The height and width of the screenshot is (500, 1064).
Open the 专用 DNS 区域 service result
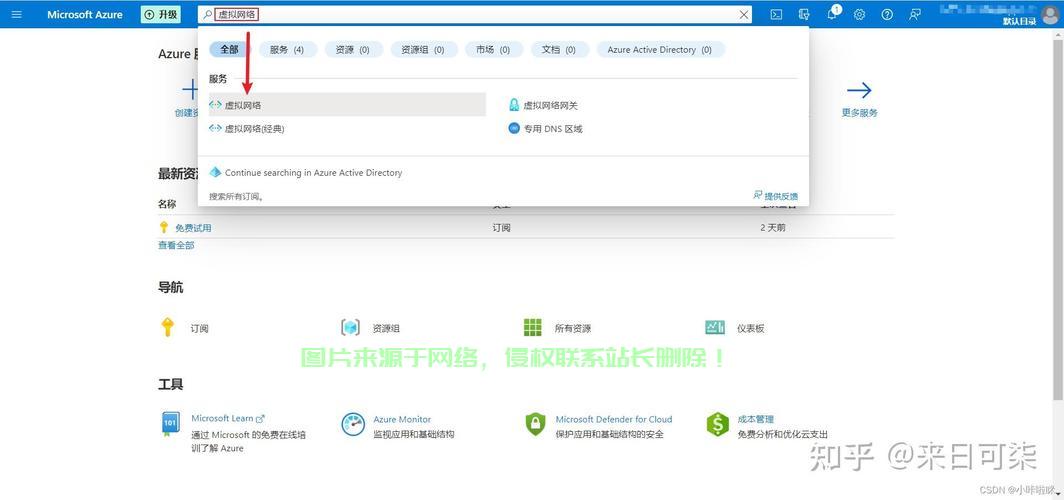click(552, 128)
